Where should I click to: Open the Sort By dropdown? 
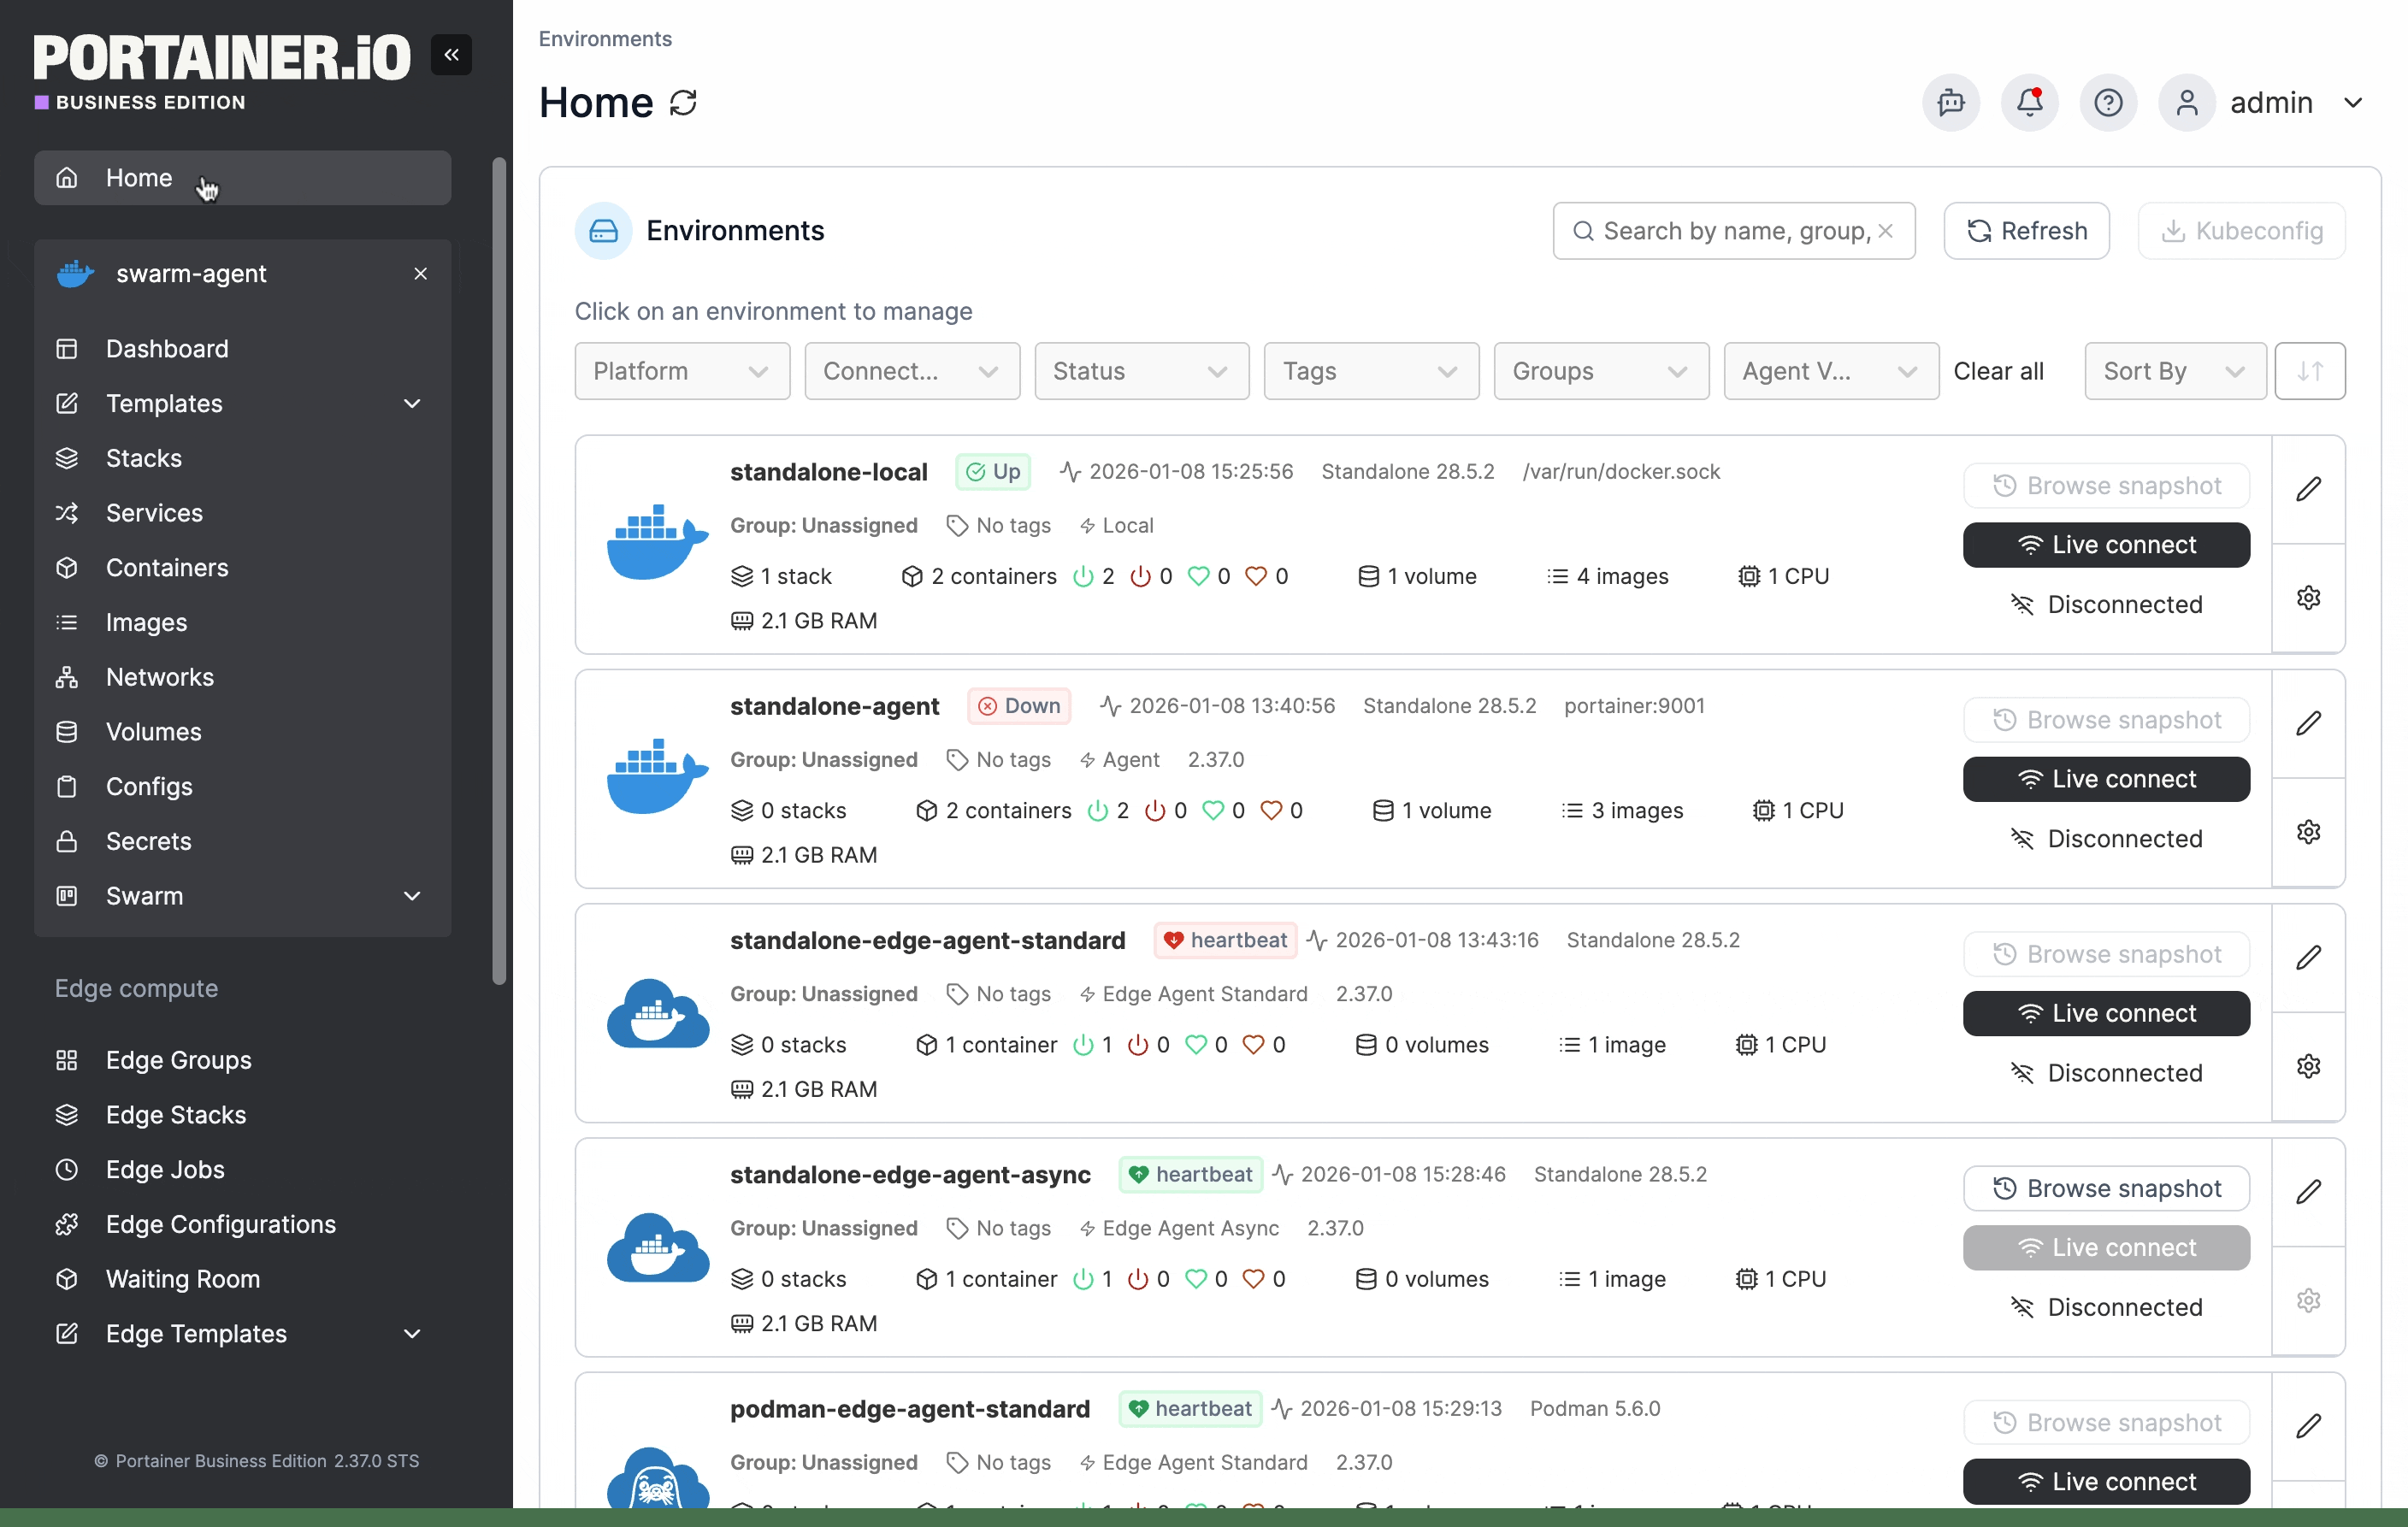[x=2174, y=371]
